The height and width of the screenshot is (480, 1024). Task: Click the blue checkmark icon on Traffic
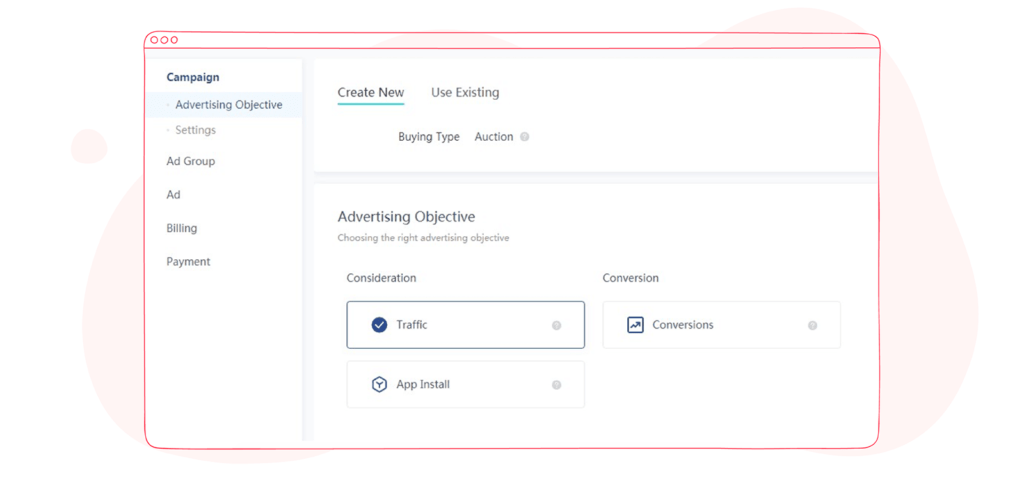point(379,325)
